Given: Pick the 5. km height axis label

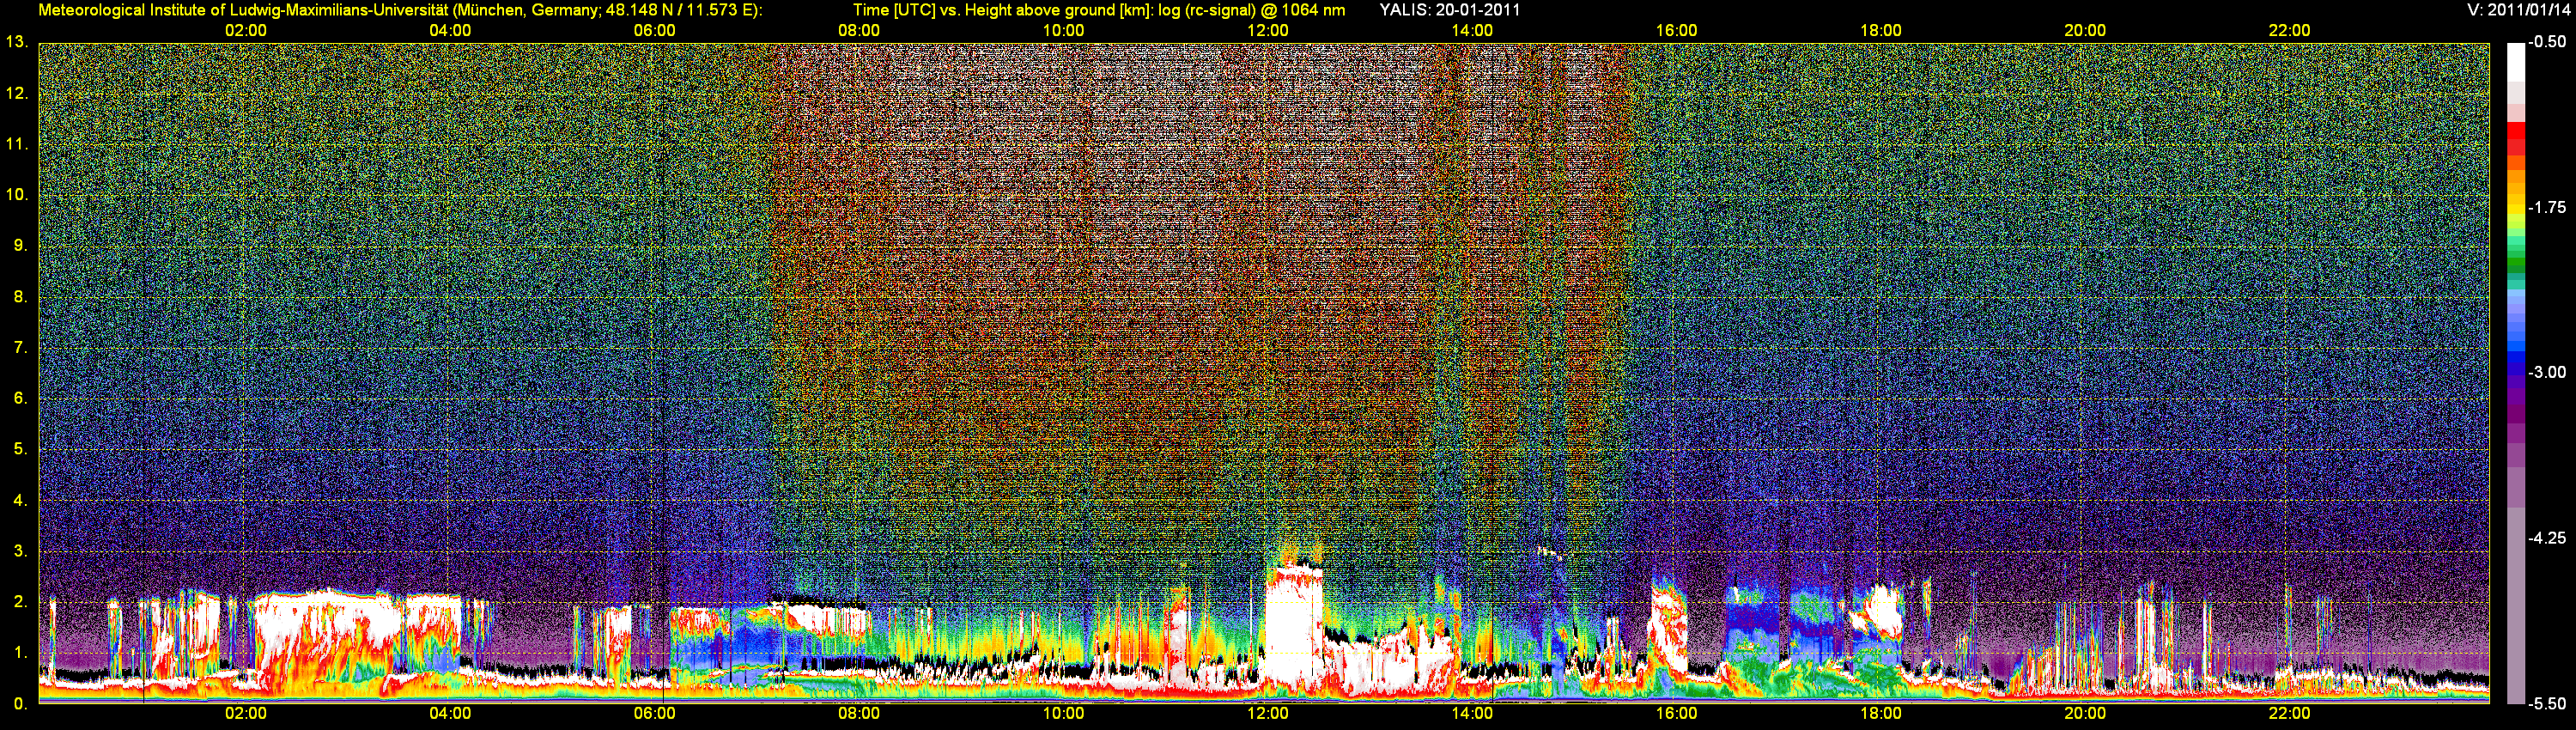Looking at the screenshot, I should click(20, 449).
